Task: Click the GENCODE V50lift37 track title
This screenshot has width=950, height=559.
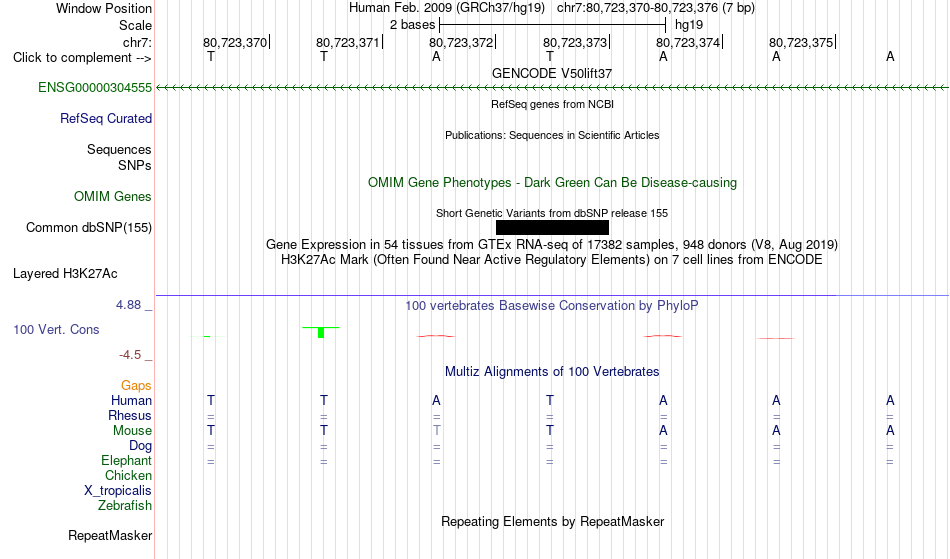Action: (552, 73)
